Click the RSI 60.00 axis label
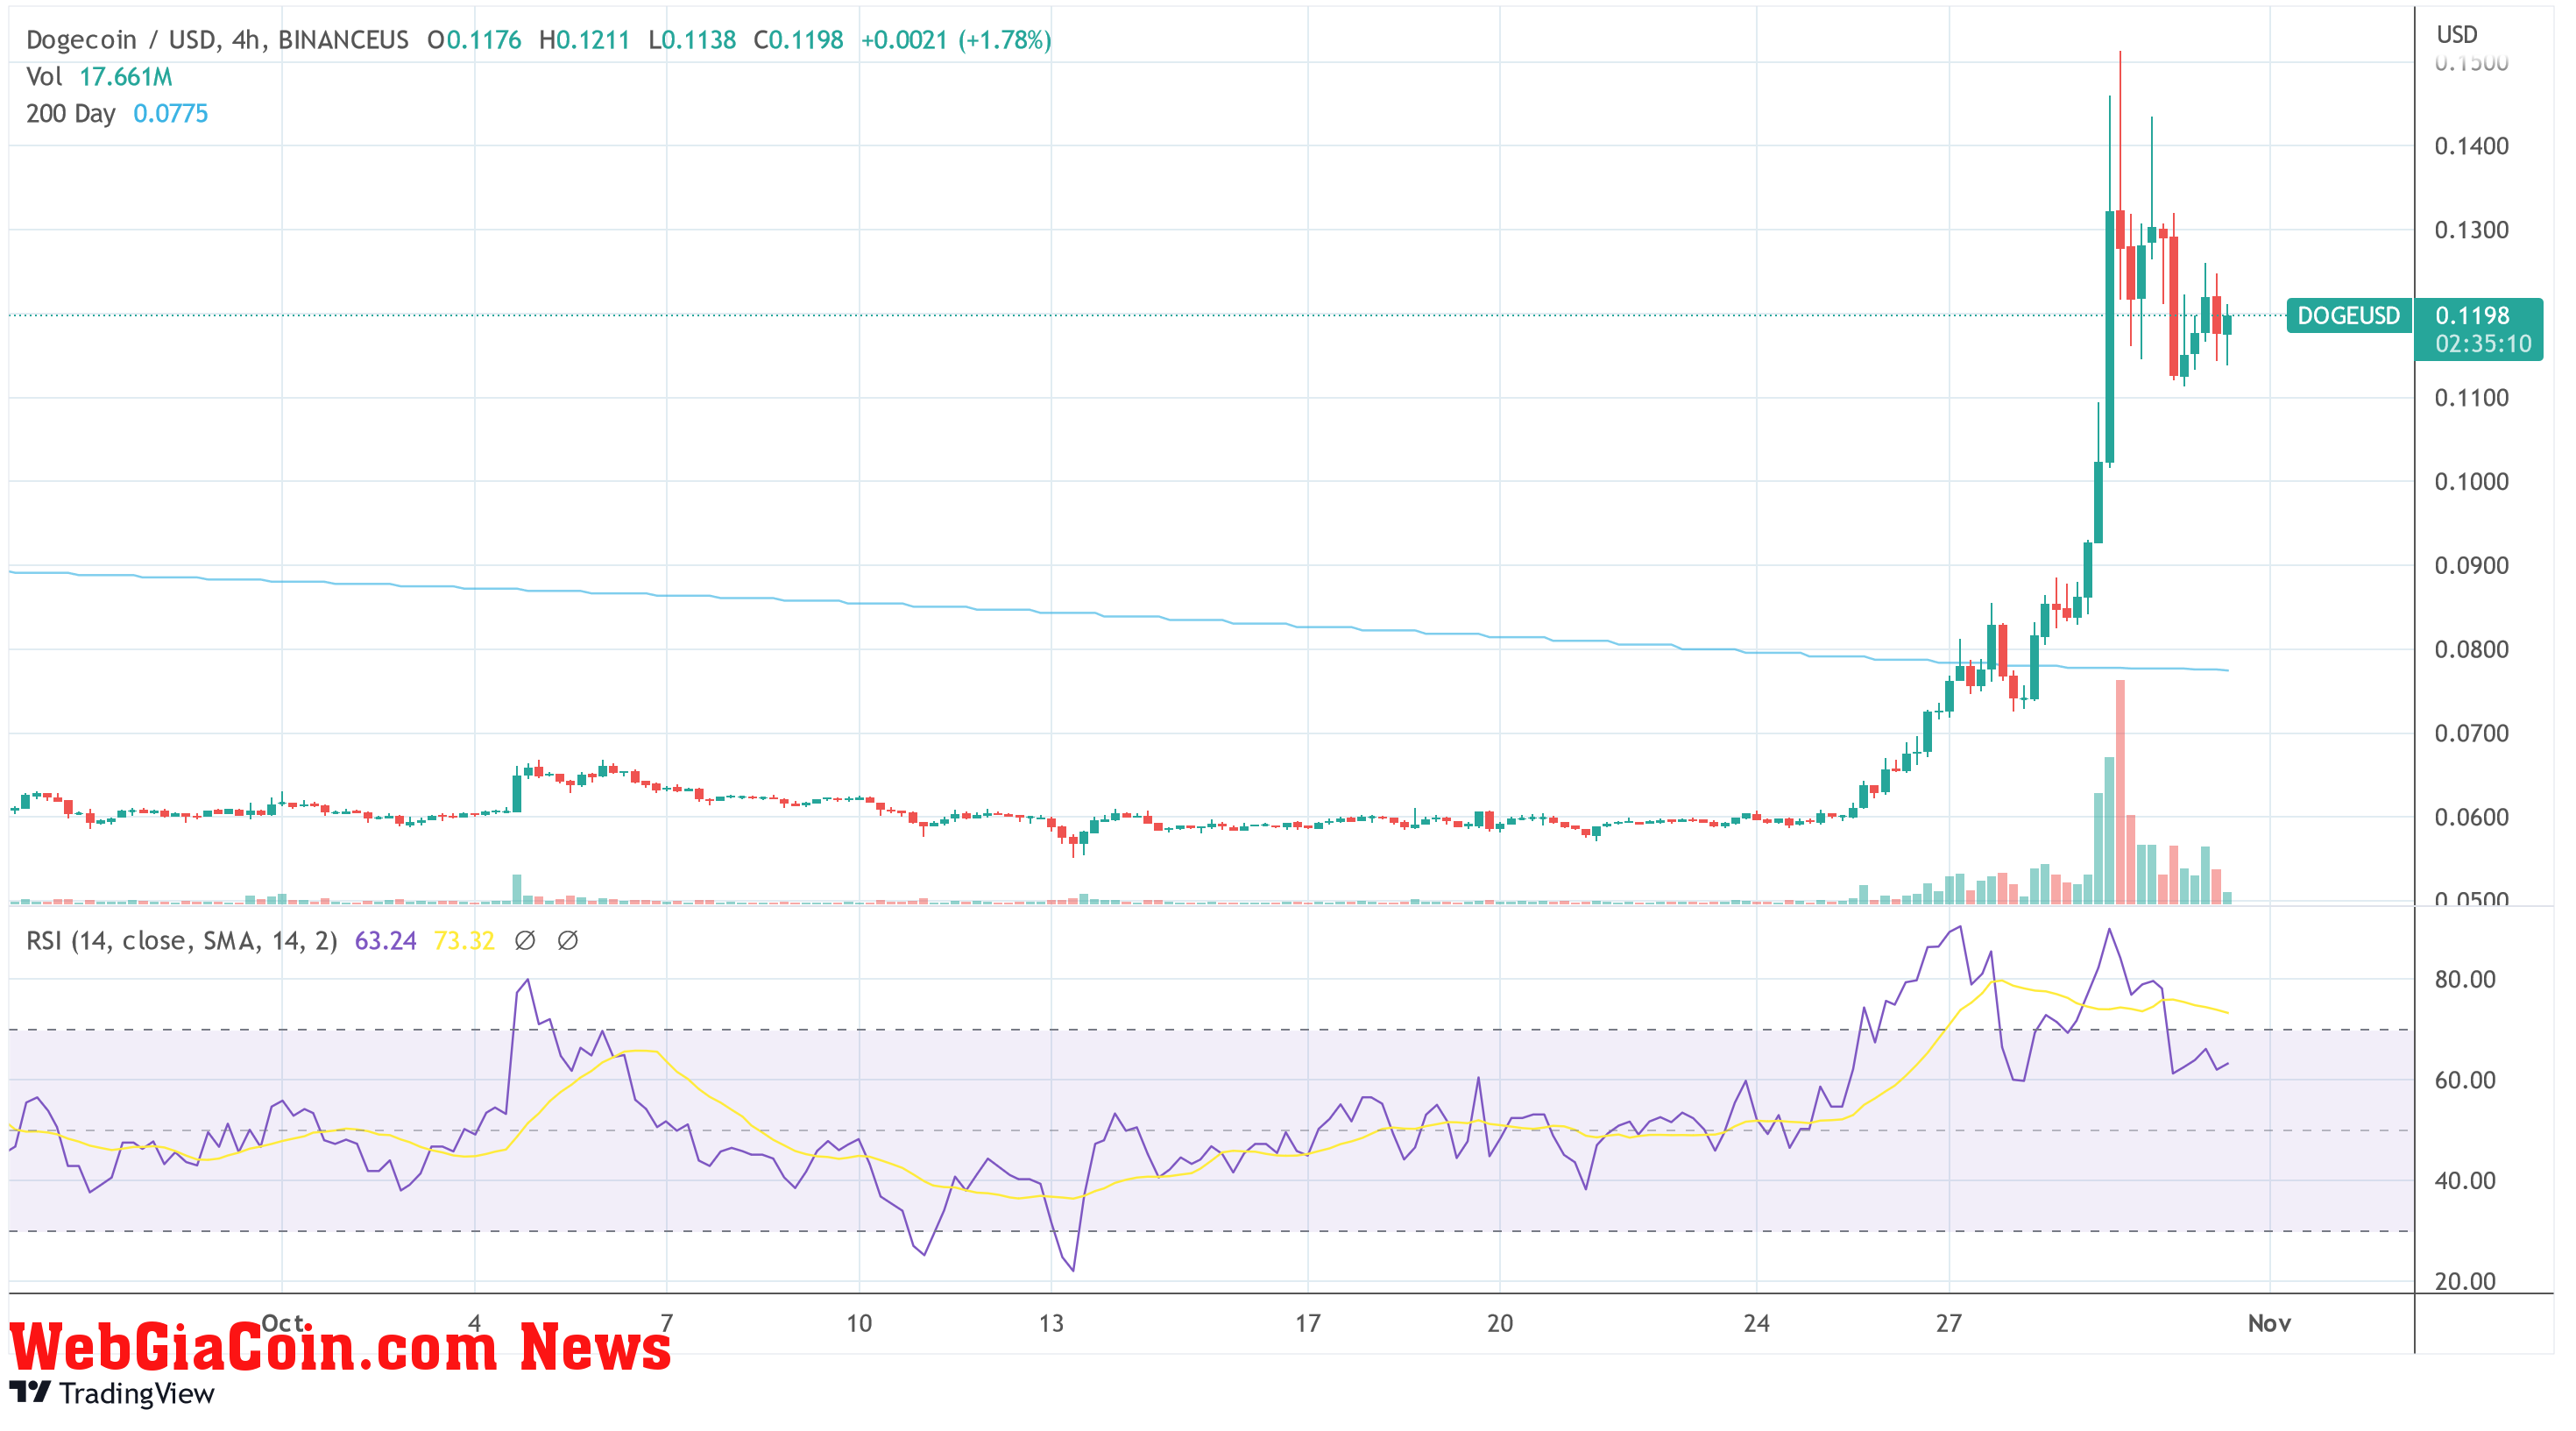The image size is (2576, 1431). tap(2465, 1081)
